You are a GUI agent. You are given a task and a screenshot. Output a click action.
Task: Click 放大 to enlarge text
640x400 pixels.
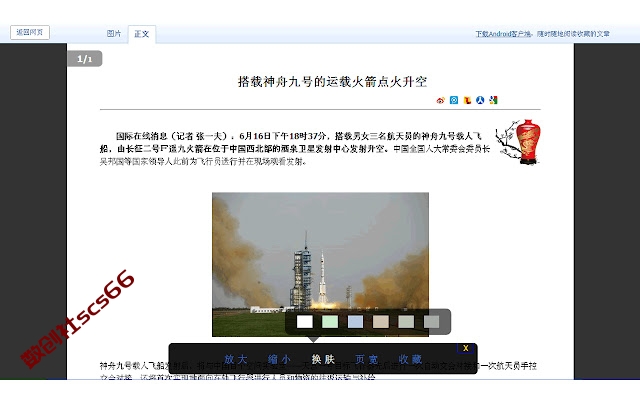click(236, 359)
